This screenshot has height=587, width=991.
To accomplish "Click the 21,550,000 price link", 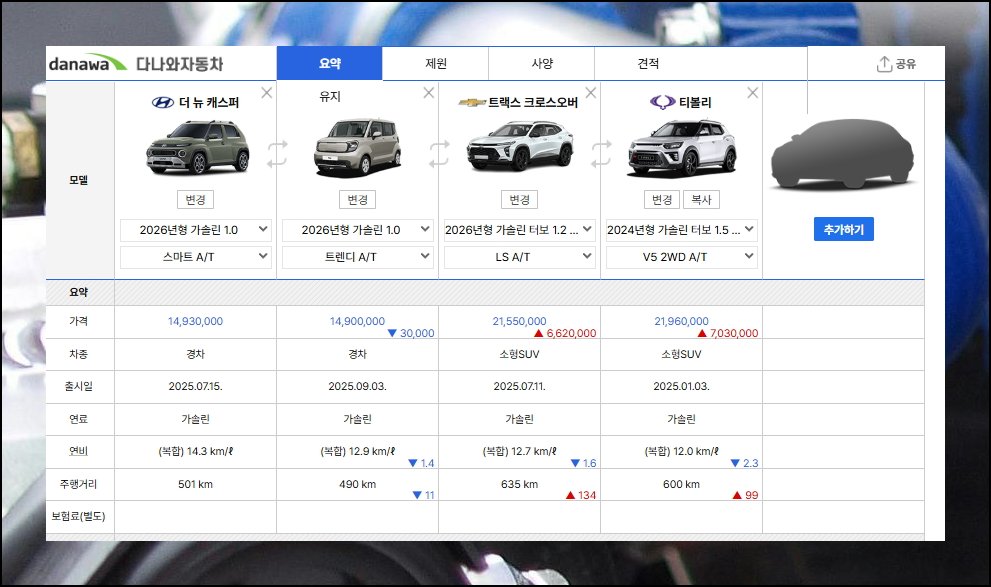I will tap(519, 321).
